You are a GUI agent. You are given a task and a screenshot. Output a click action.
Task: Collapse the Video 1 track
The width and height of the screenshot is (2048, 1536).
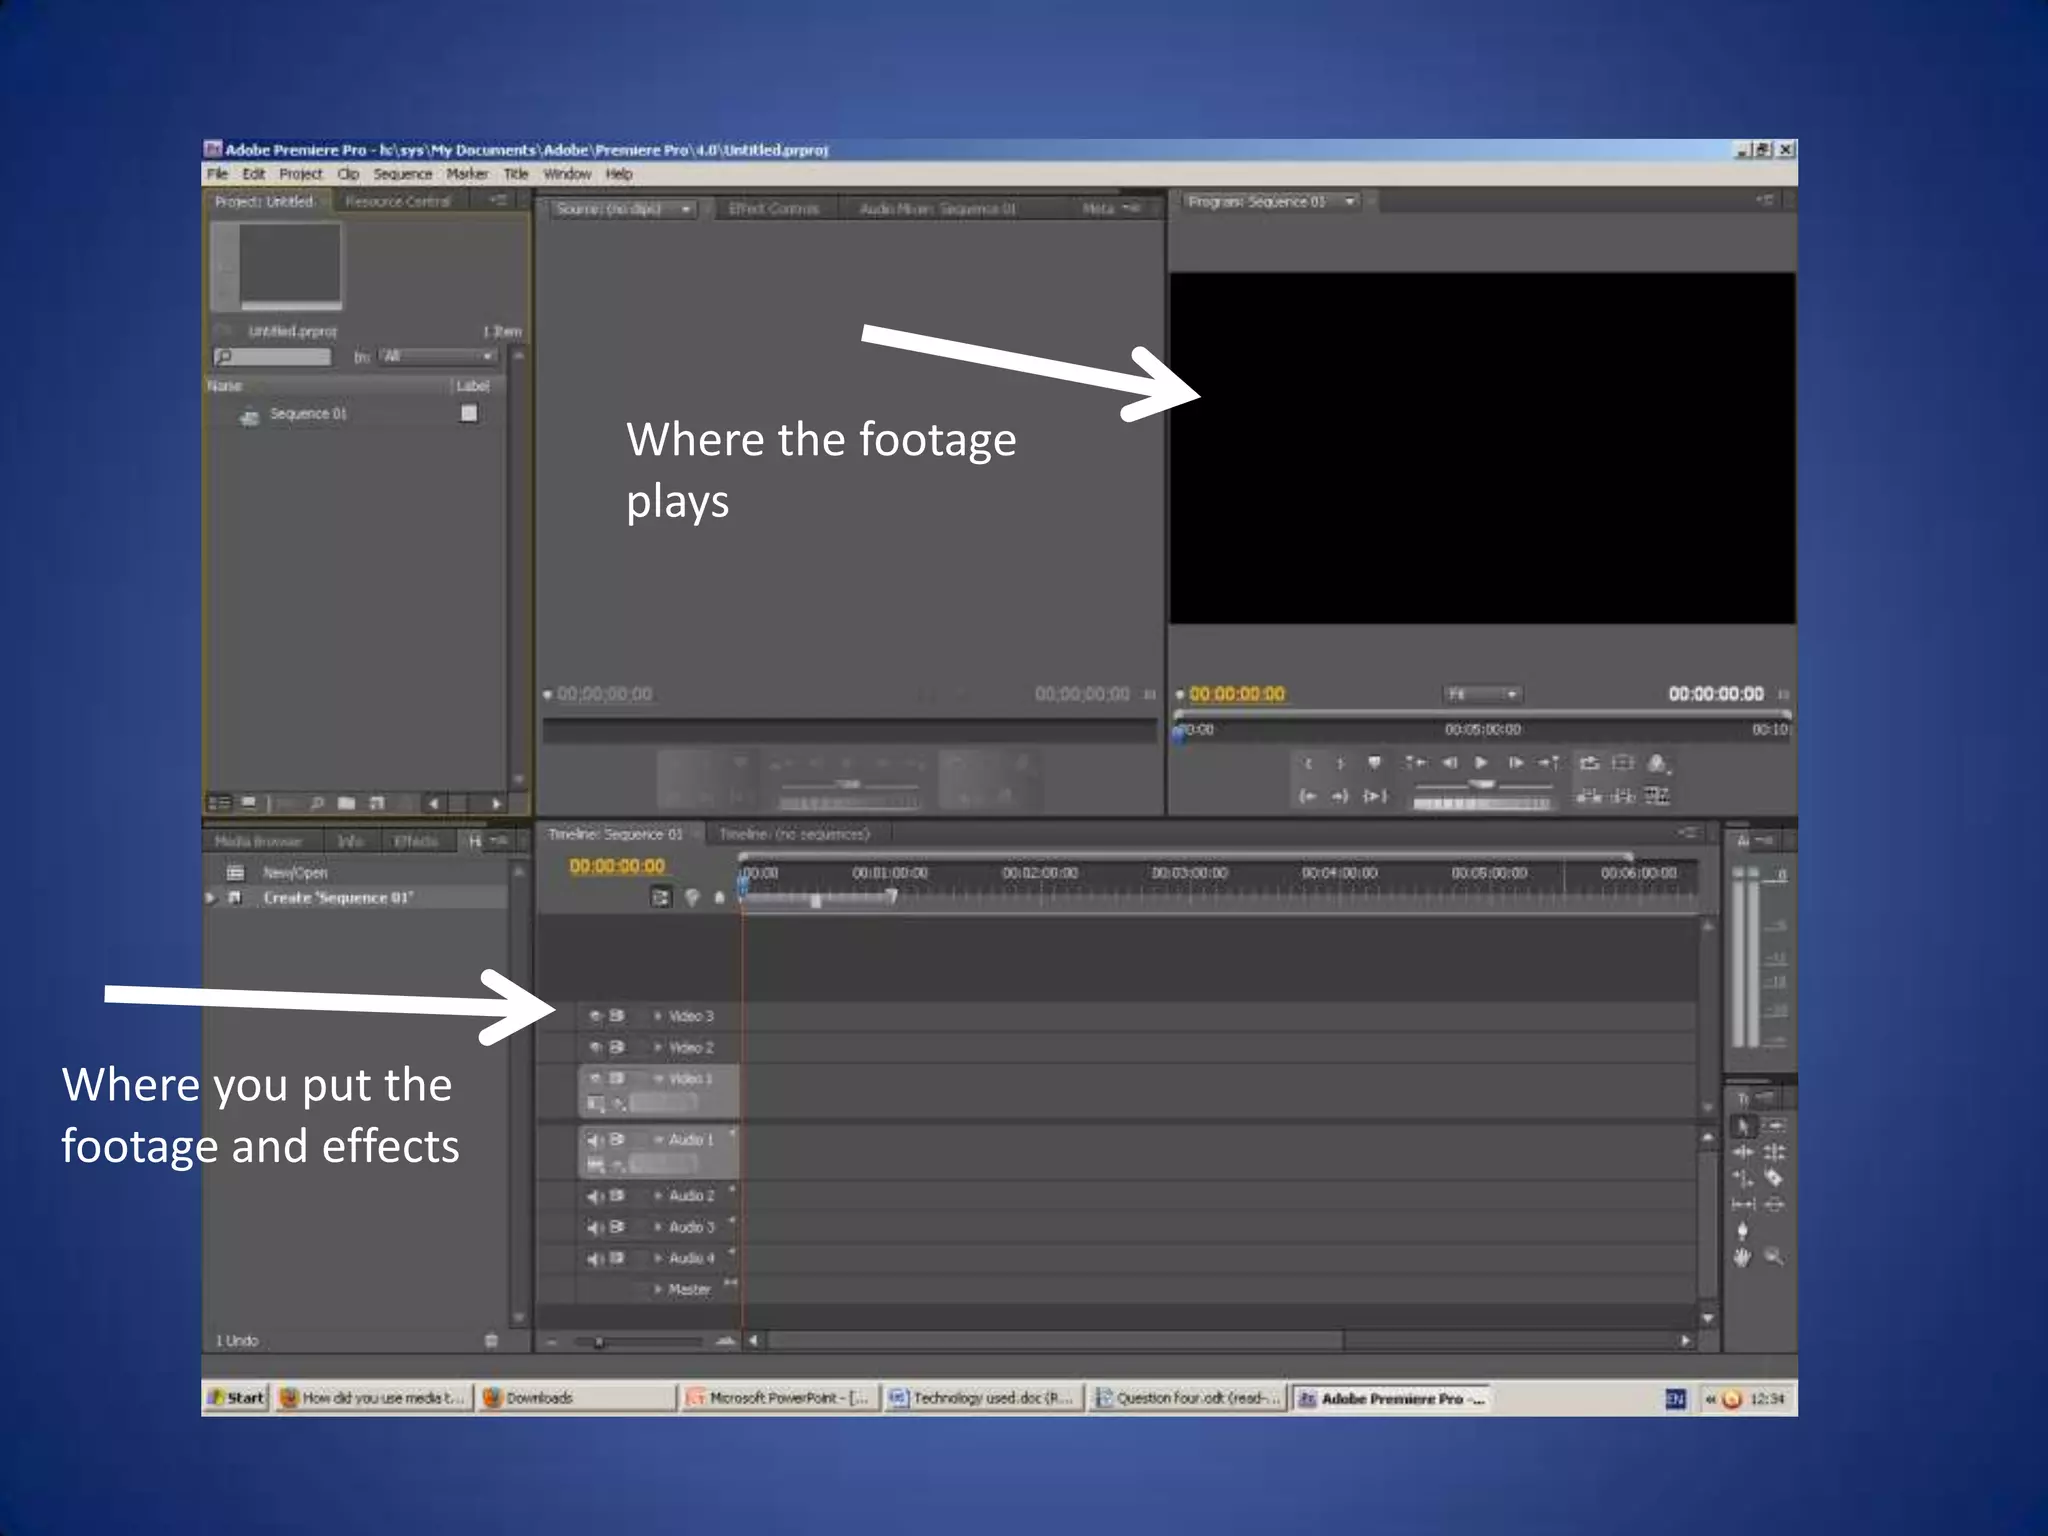pos(658,1078)
